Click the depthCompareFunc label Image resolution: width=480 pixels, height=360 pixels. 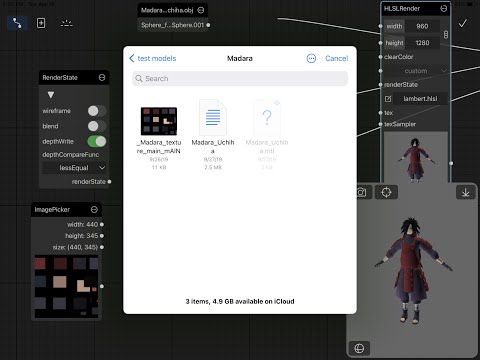coord(71,155)
